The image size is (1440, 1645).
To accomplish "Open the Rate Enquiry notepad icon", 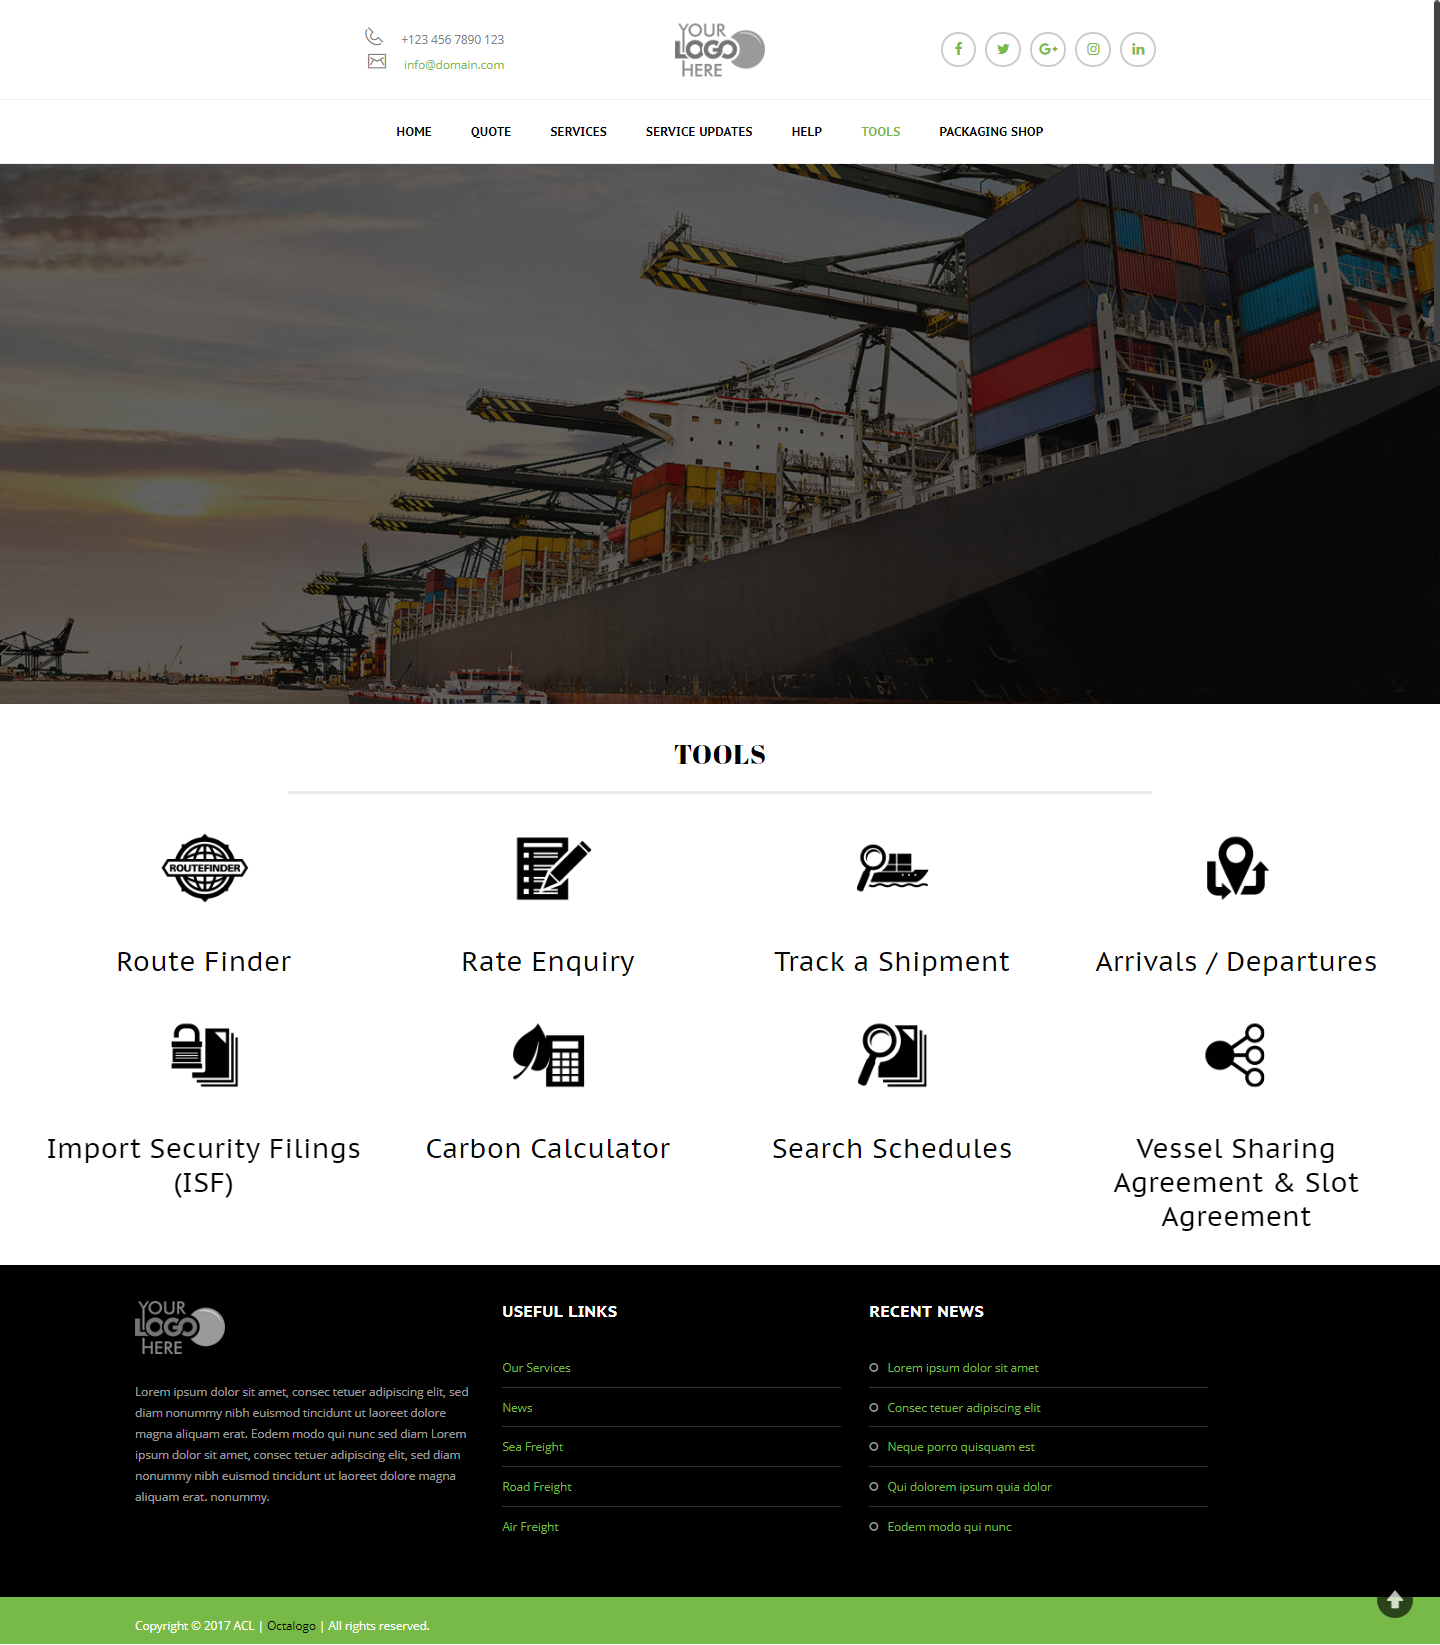I will tap(552, 868).
